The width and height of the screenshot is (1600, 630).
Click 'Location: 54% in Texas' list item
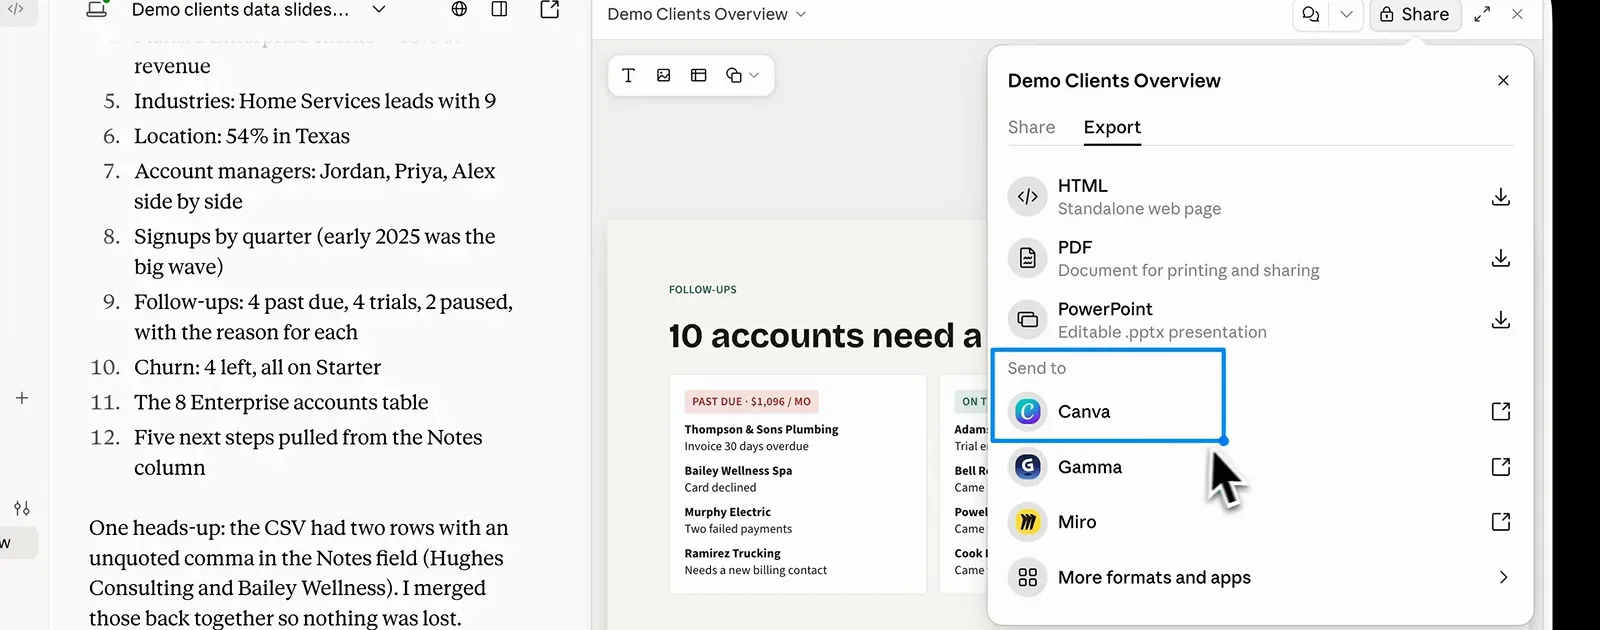[242, 136]
